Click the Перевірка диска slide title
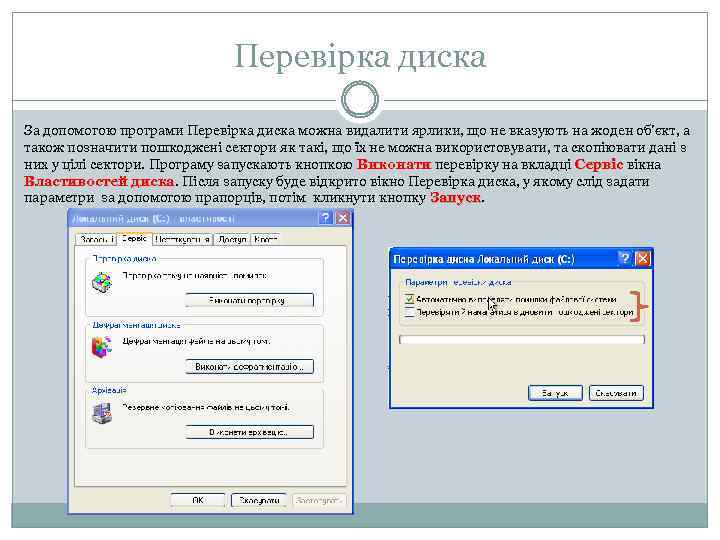The height and width of the screenshot is (540, 720). (x=360, y=57)
